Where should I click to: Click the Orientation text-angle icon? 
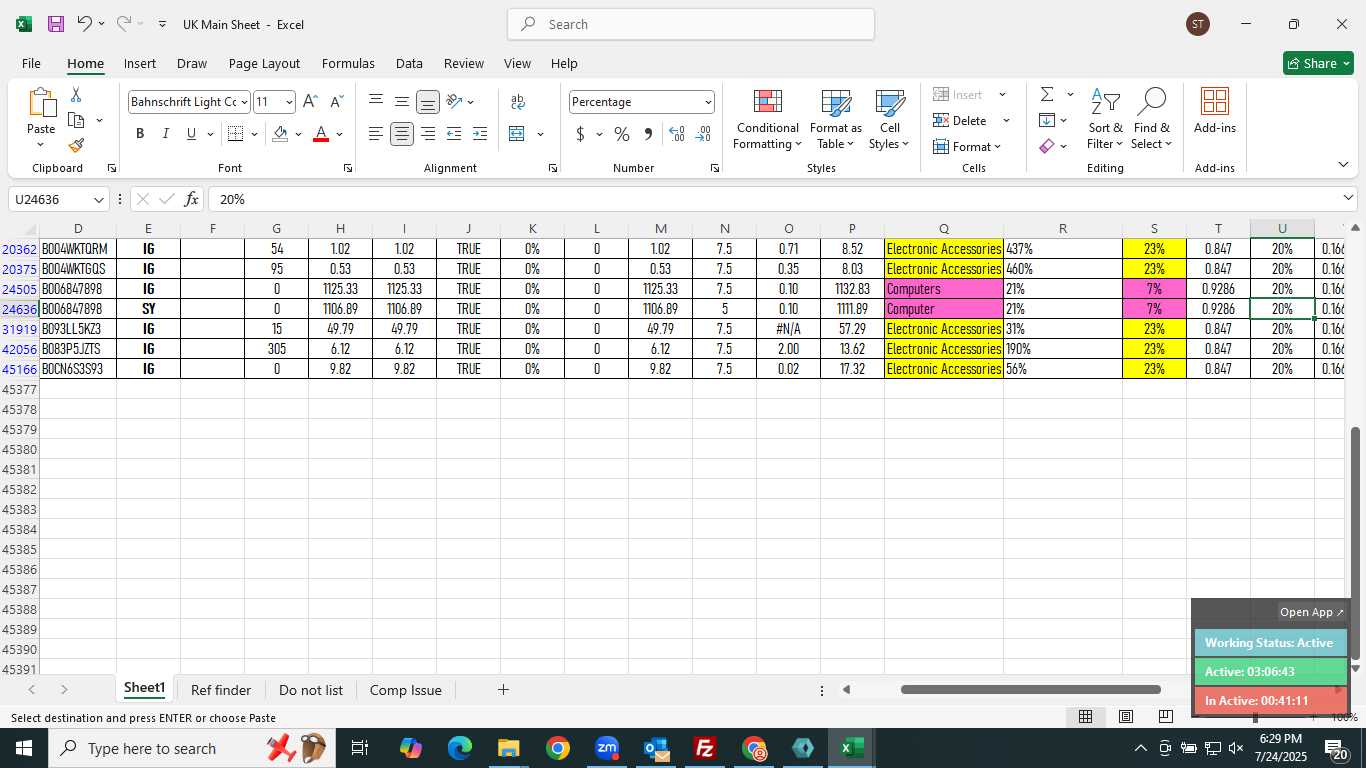point(455,102)
